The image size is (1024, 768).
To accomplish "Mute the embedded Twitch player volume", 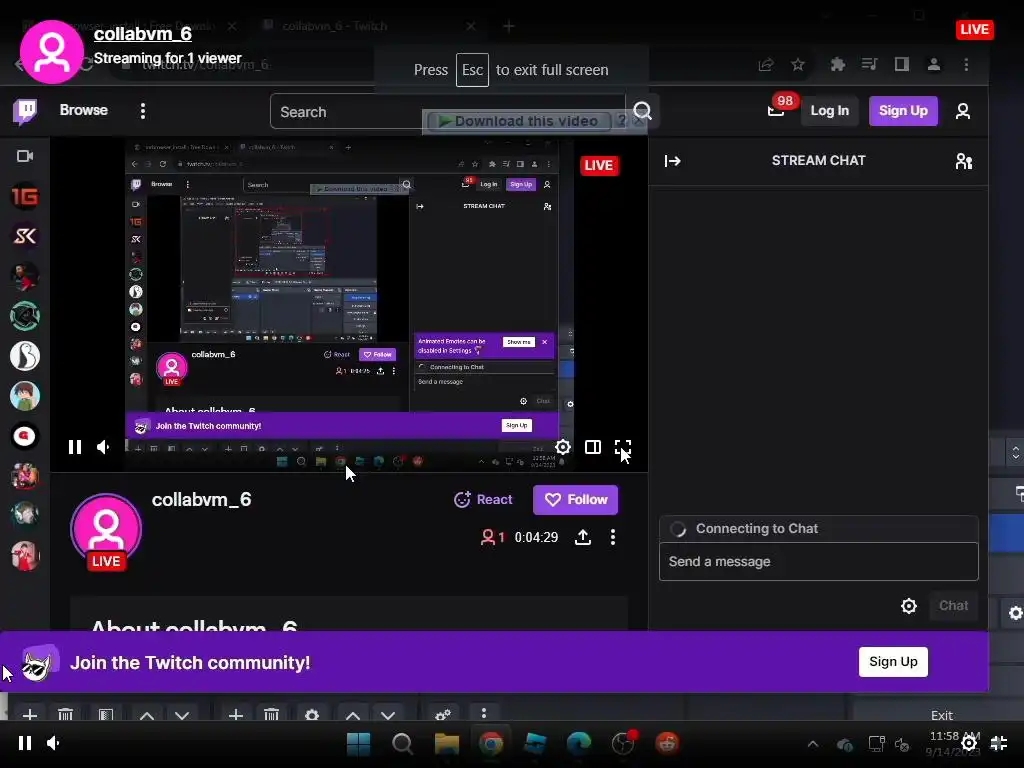I will click(104, 447).
